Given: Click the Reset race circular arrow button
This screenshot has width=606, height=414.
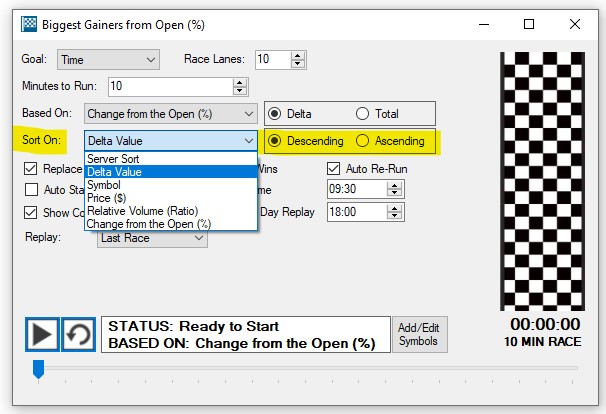Looking at the screenshot, I should 78,334.
